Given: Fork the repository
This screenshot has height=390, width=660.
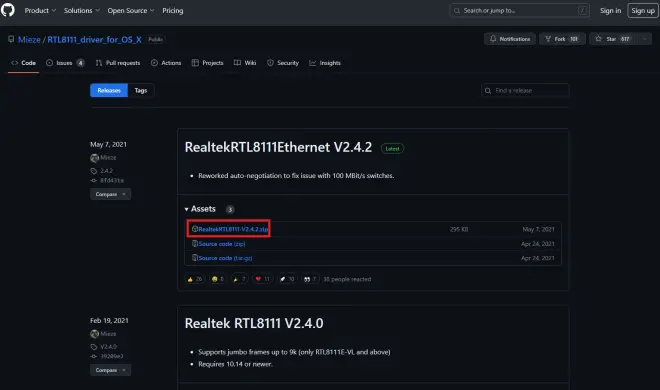Looking at the screenshot, I should (x=562, y=39).
